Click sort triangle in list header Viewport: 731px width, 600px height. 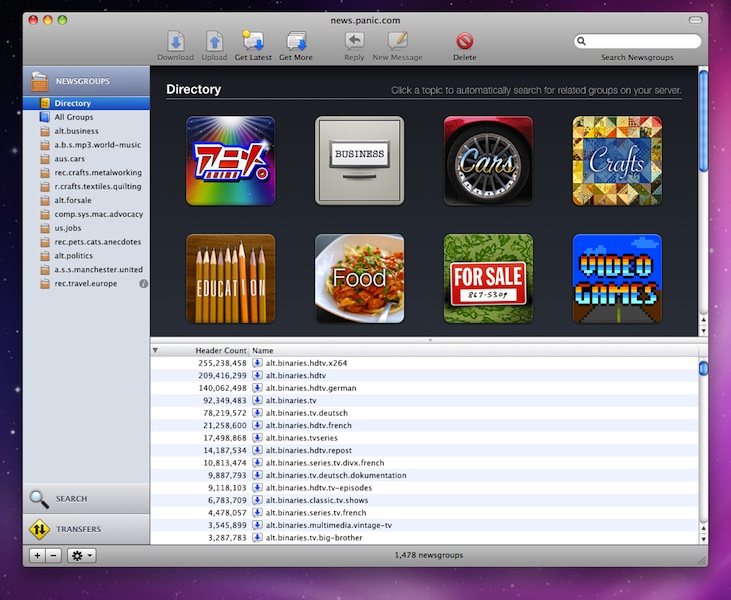pyautogui.click(x=155, y=351)
